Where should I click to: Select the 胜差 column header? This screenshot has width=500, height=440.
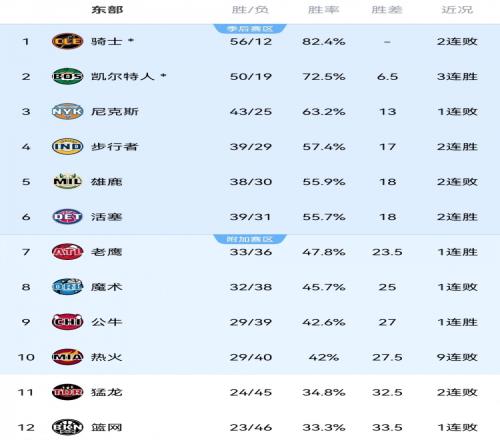[387, 10]
